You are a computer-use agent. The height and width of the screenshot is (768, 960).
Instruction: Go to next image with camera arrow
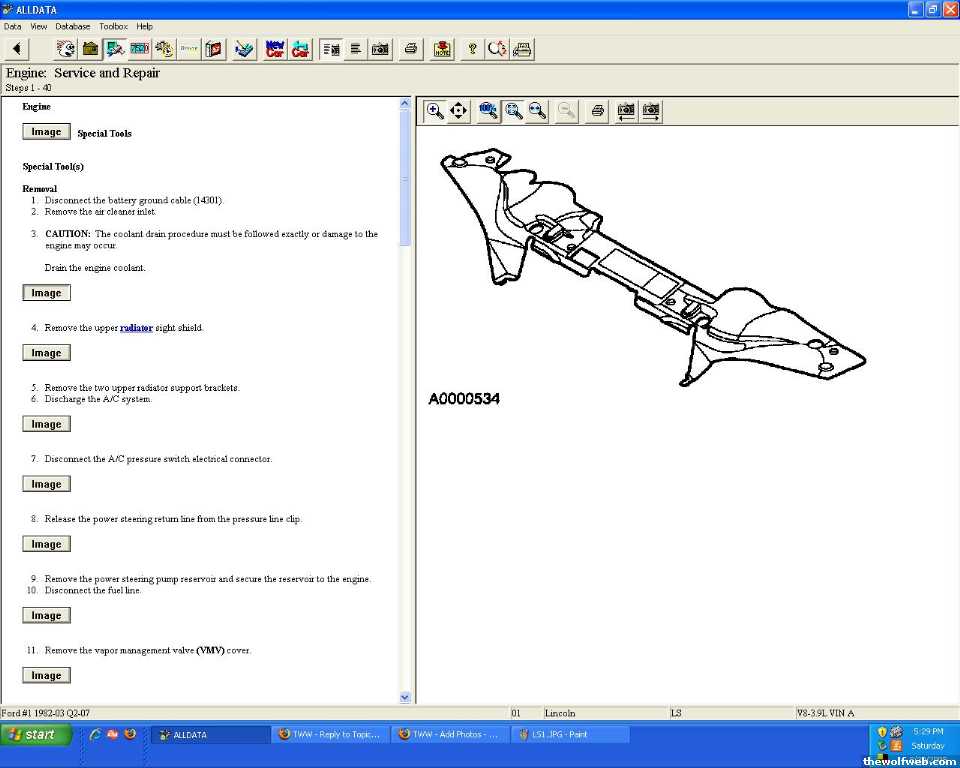651,111
